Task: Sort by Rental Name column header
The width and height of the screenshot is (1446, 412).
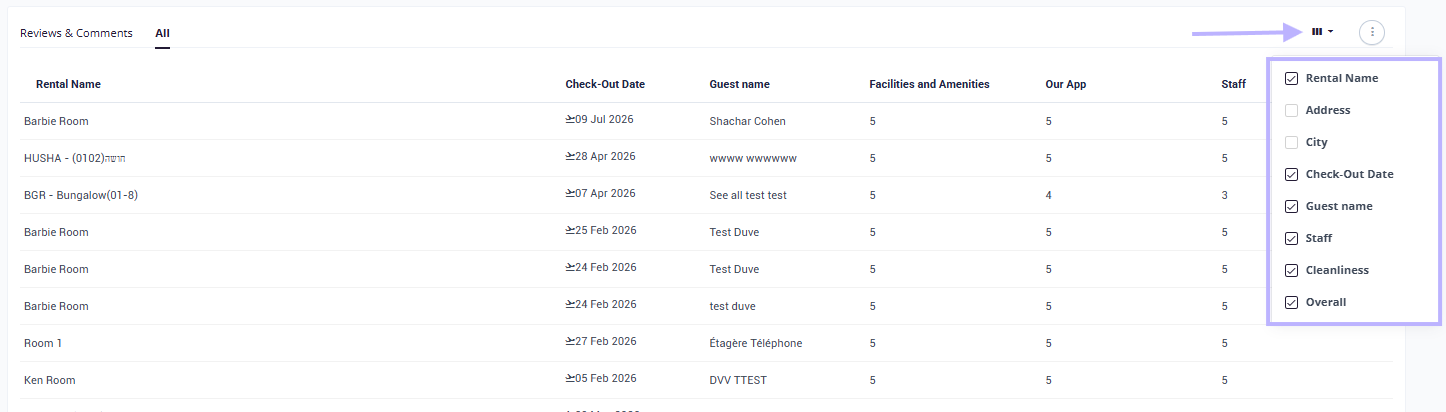Action: [x=68, y=84]
